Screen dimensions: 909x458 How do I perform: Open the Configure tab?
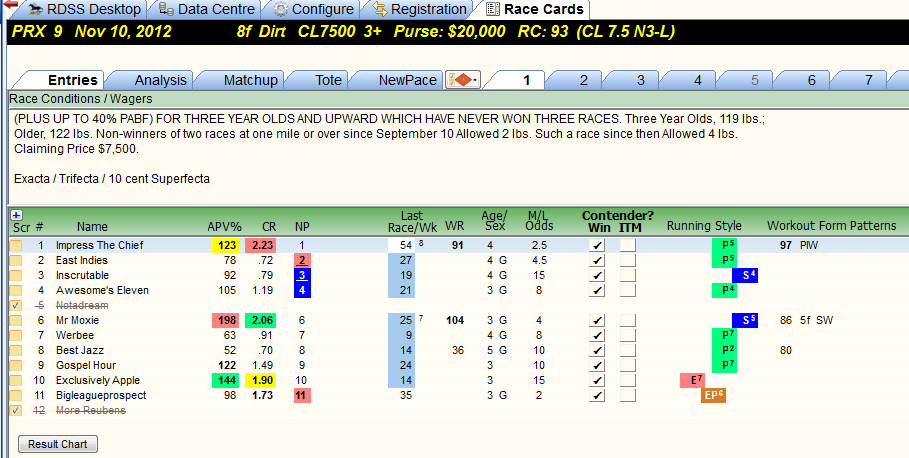(314, 10)
